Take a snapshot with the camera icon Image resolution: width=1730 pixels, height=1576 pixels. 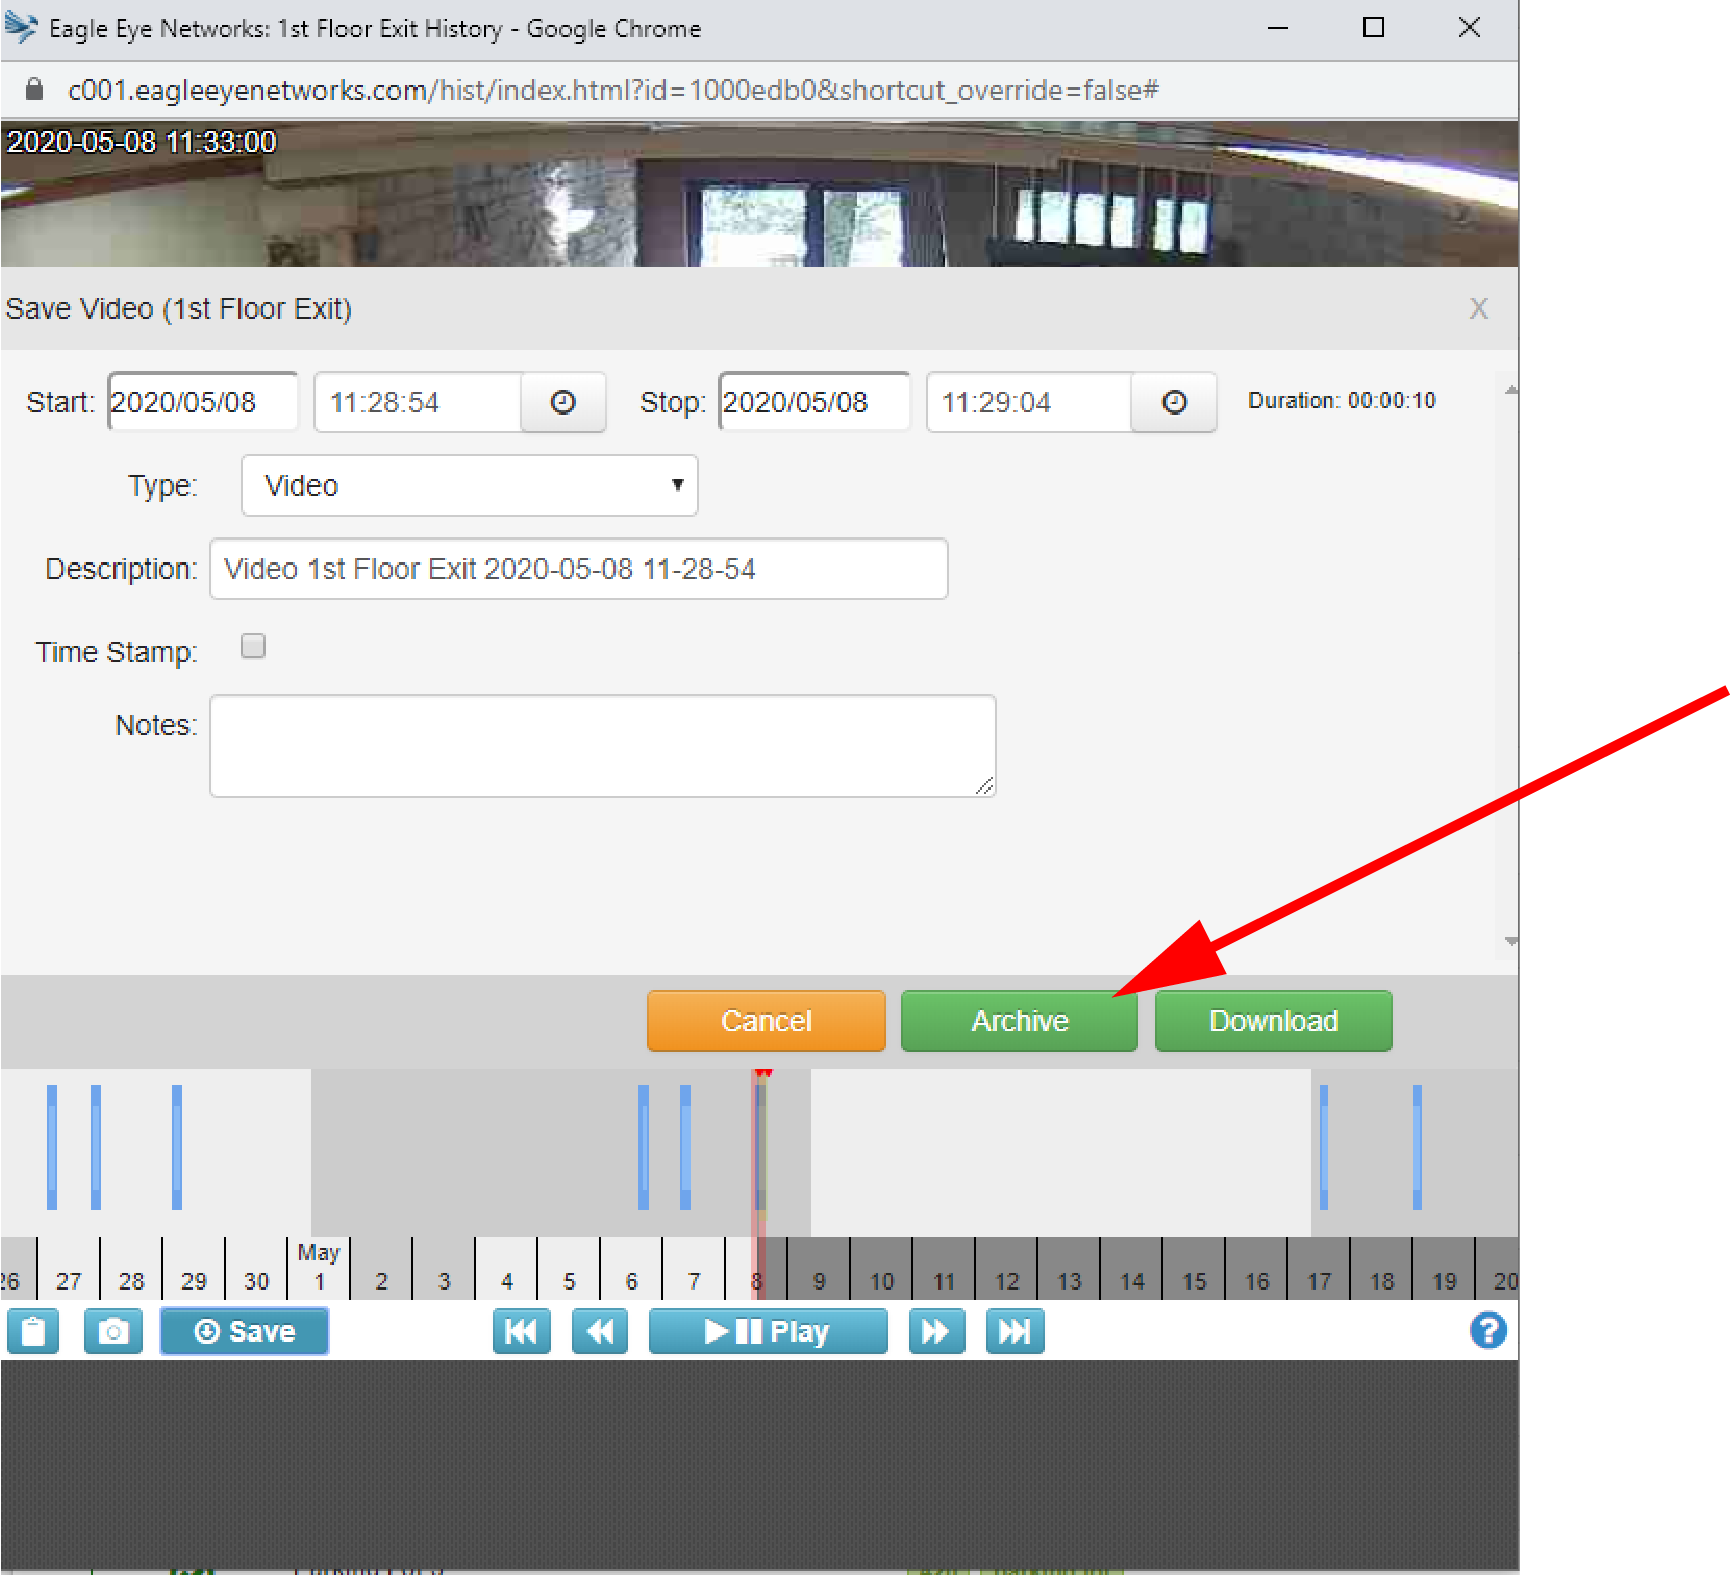[113, 1332]
